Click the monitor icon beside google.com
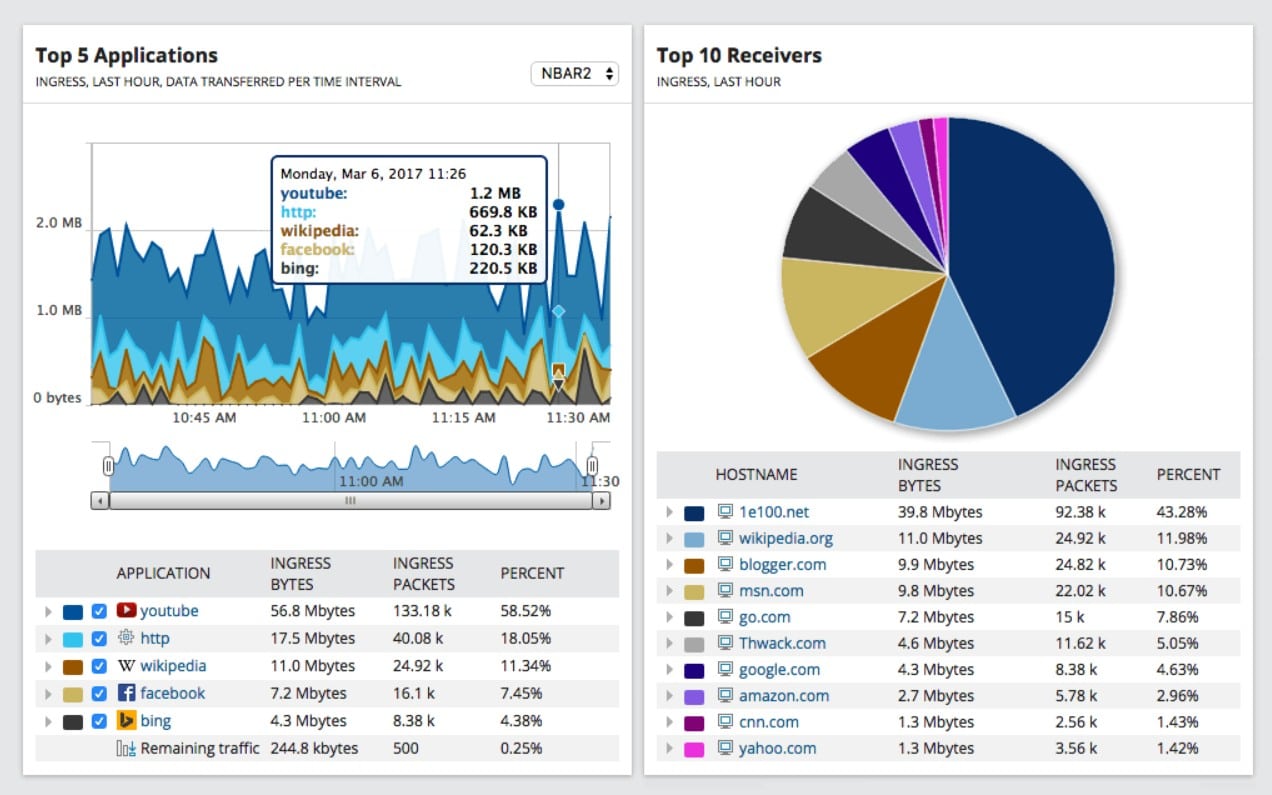Image resolution: width=1272 pixels, height=795 pixels. click(x=725, y=670)
